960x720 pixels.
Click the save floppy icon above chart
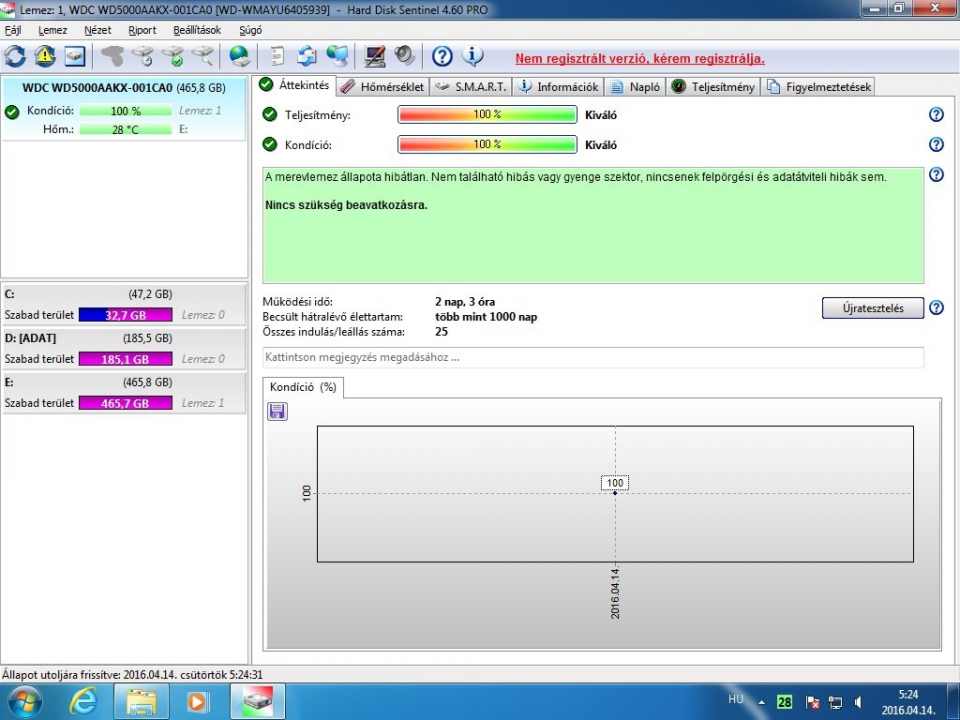277,411
